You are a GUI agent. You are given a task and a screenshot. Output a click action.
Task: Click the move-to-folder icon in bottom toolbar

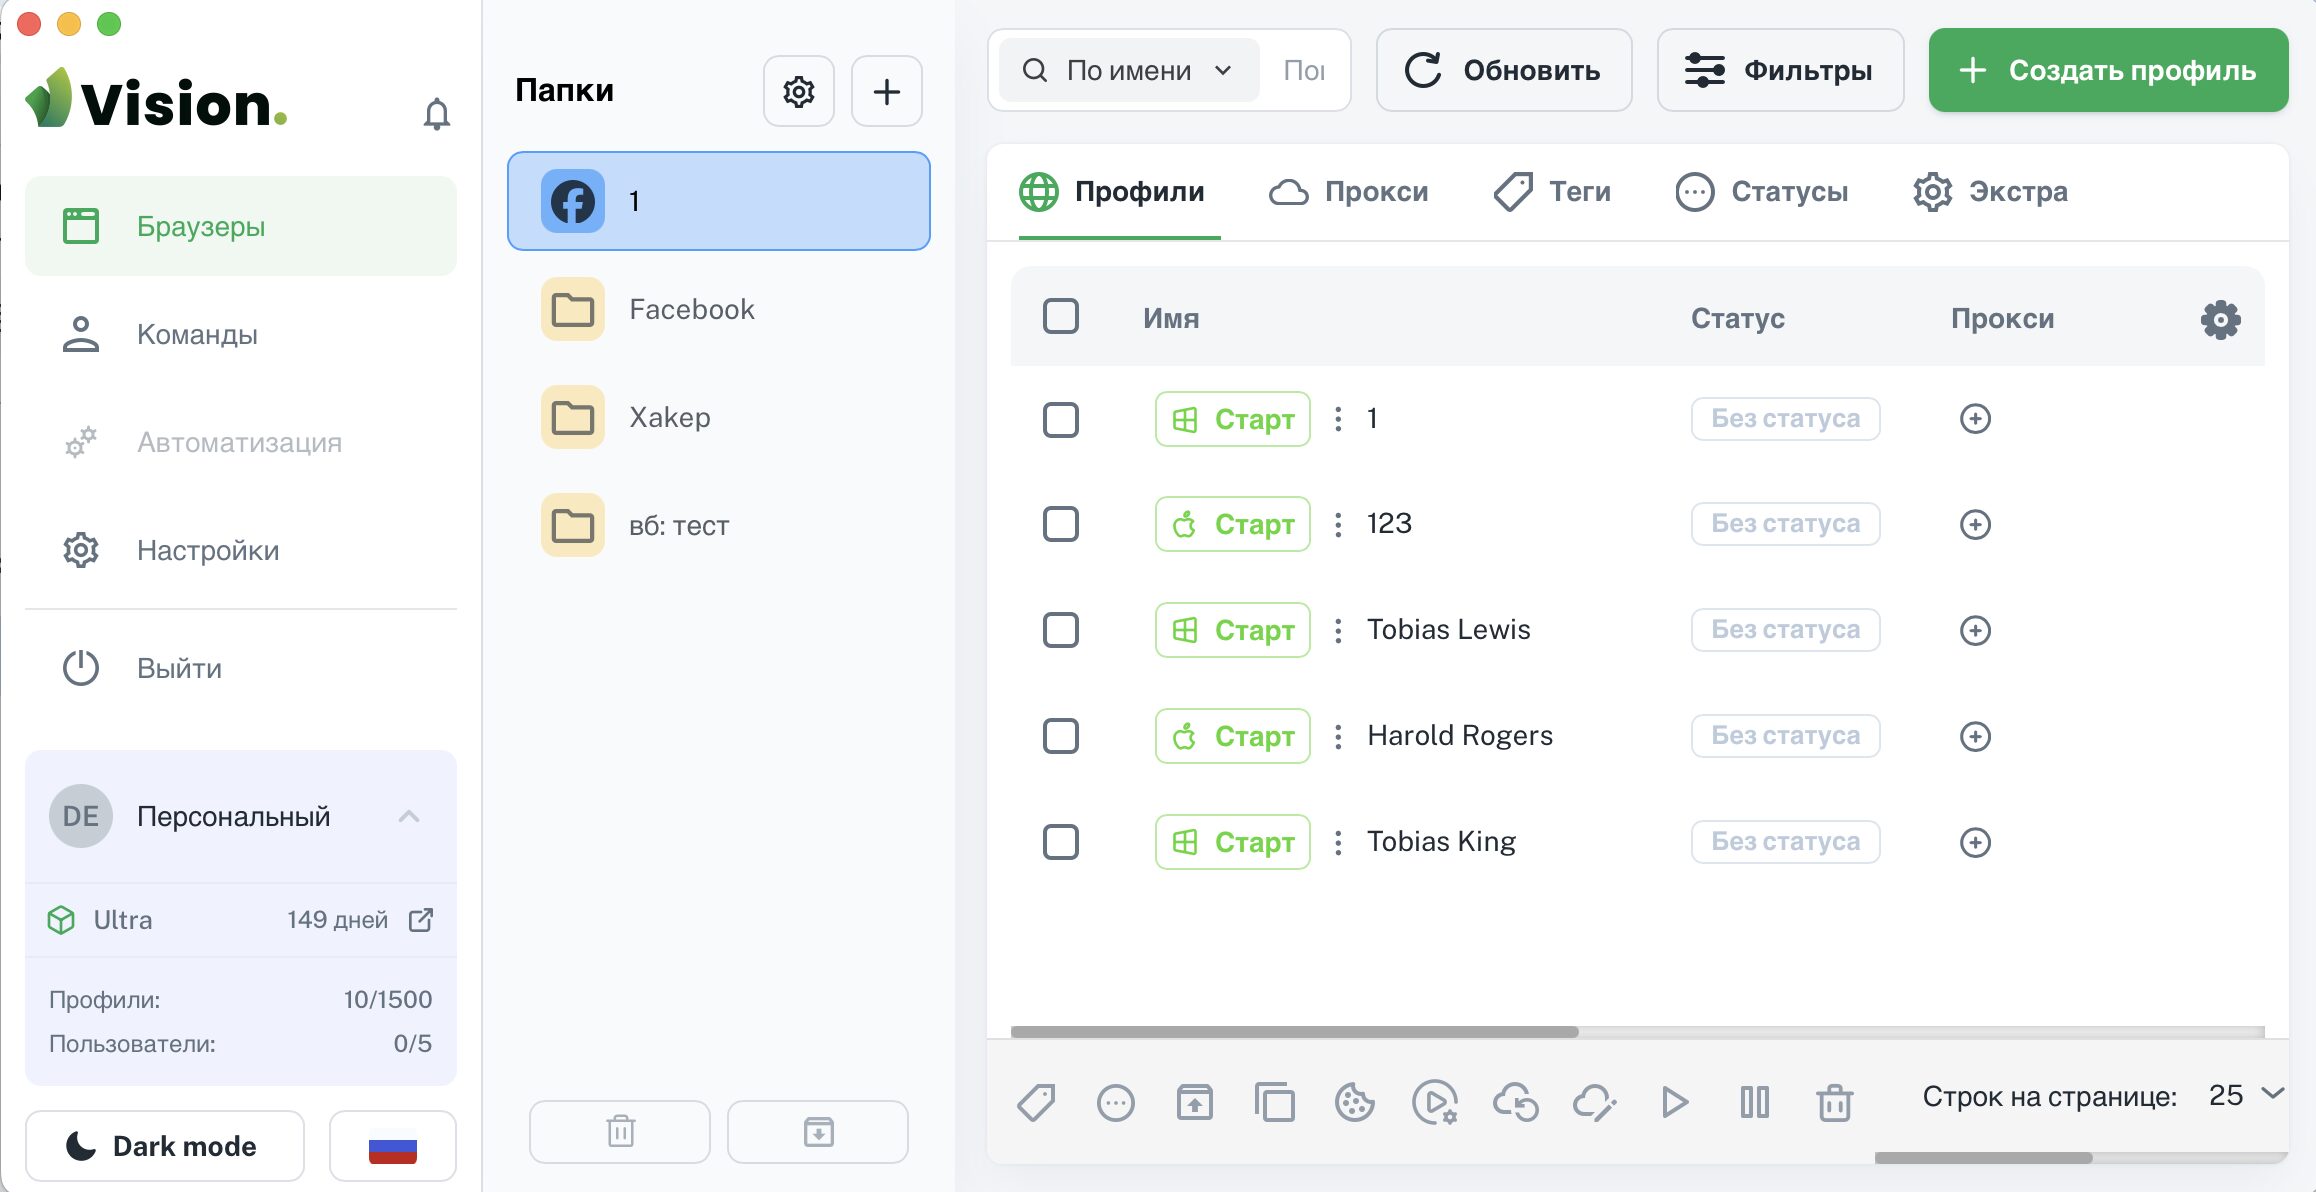tap(1194, 1103)
